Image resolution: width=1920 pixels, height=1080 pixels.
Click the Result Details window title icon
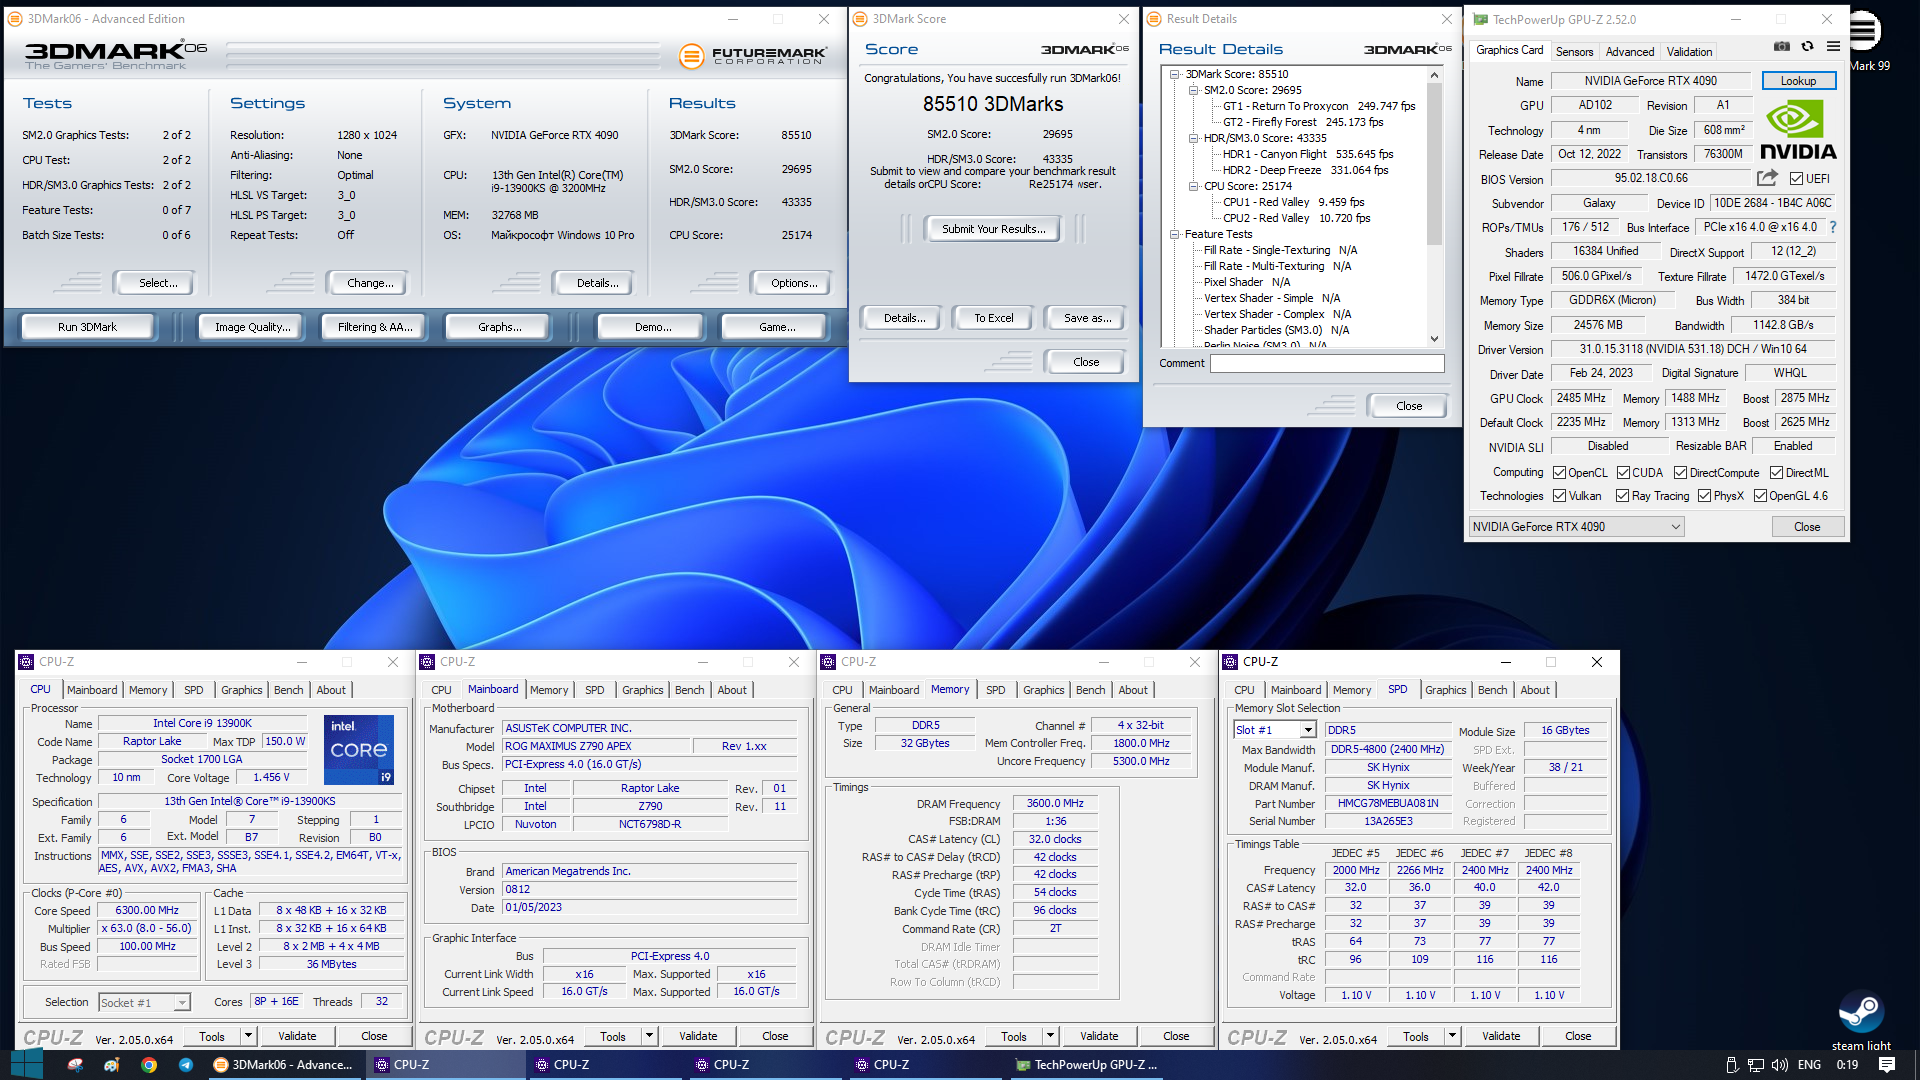(x=1154, y=19)
